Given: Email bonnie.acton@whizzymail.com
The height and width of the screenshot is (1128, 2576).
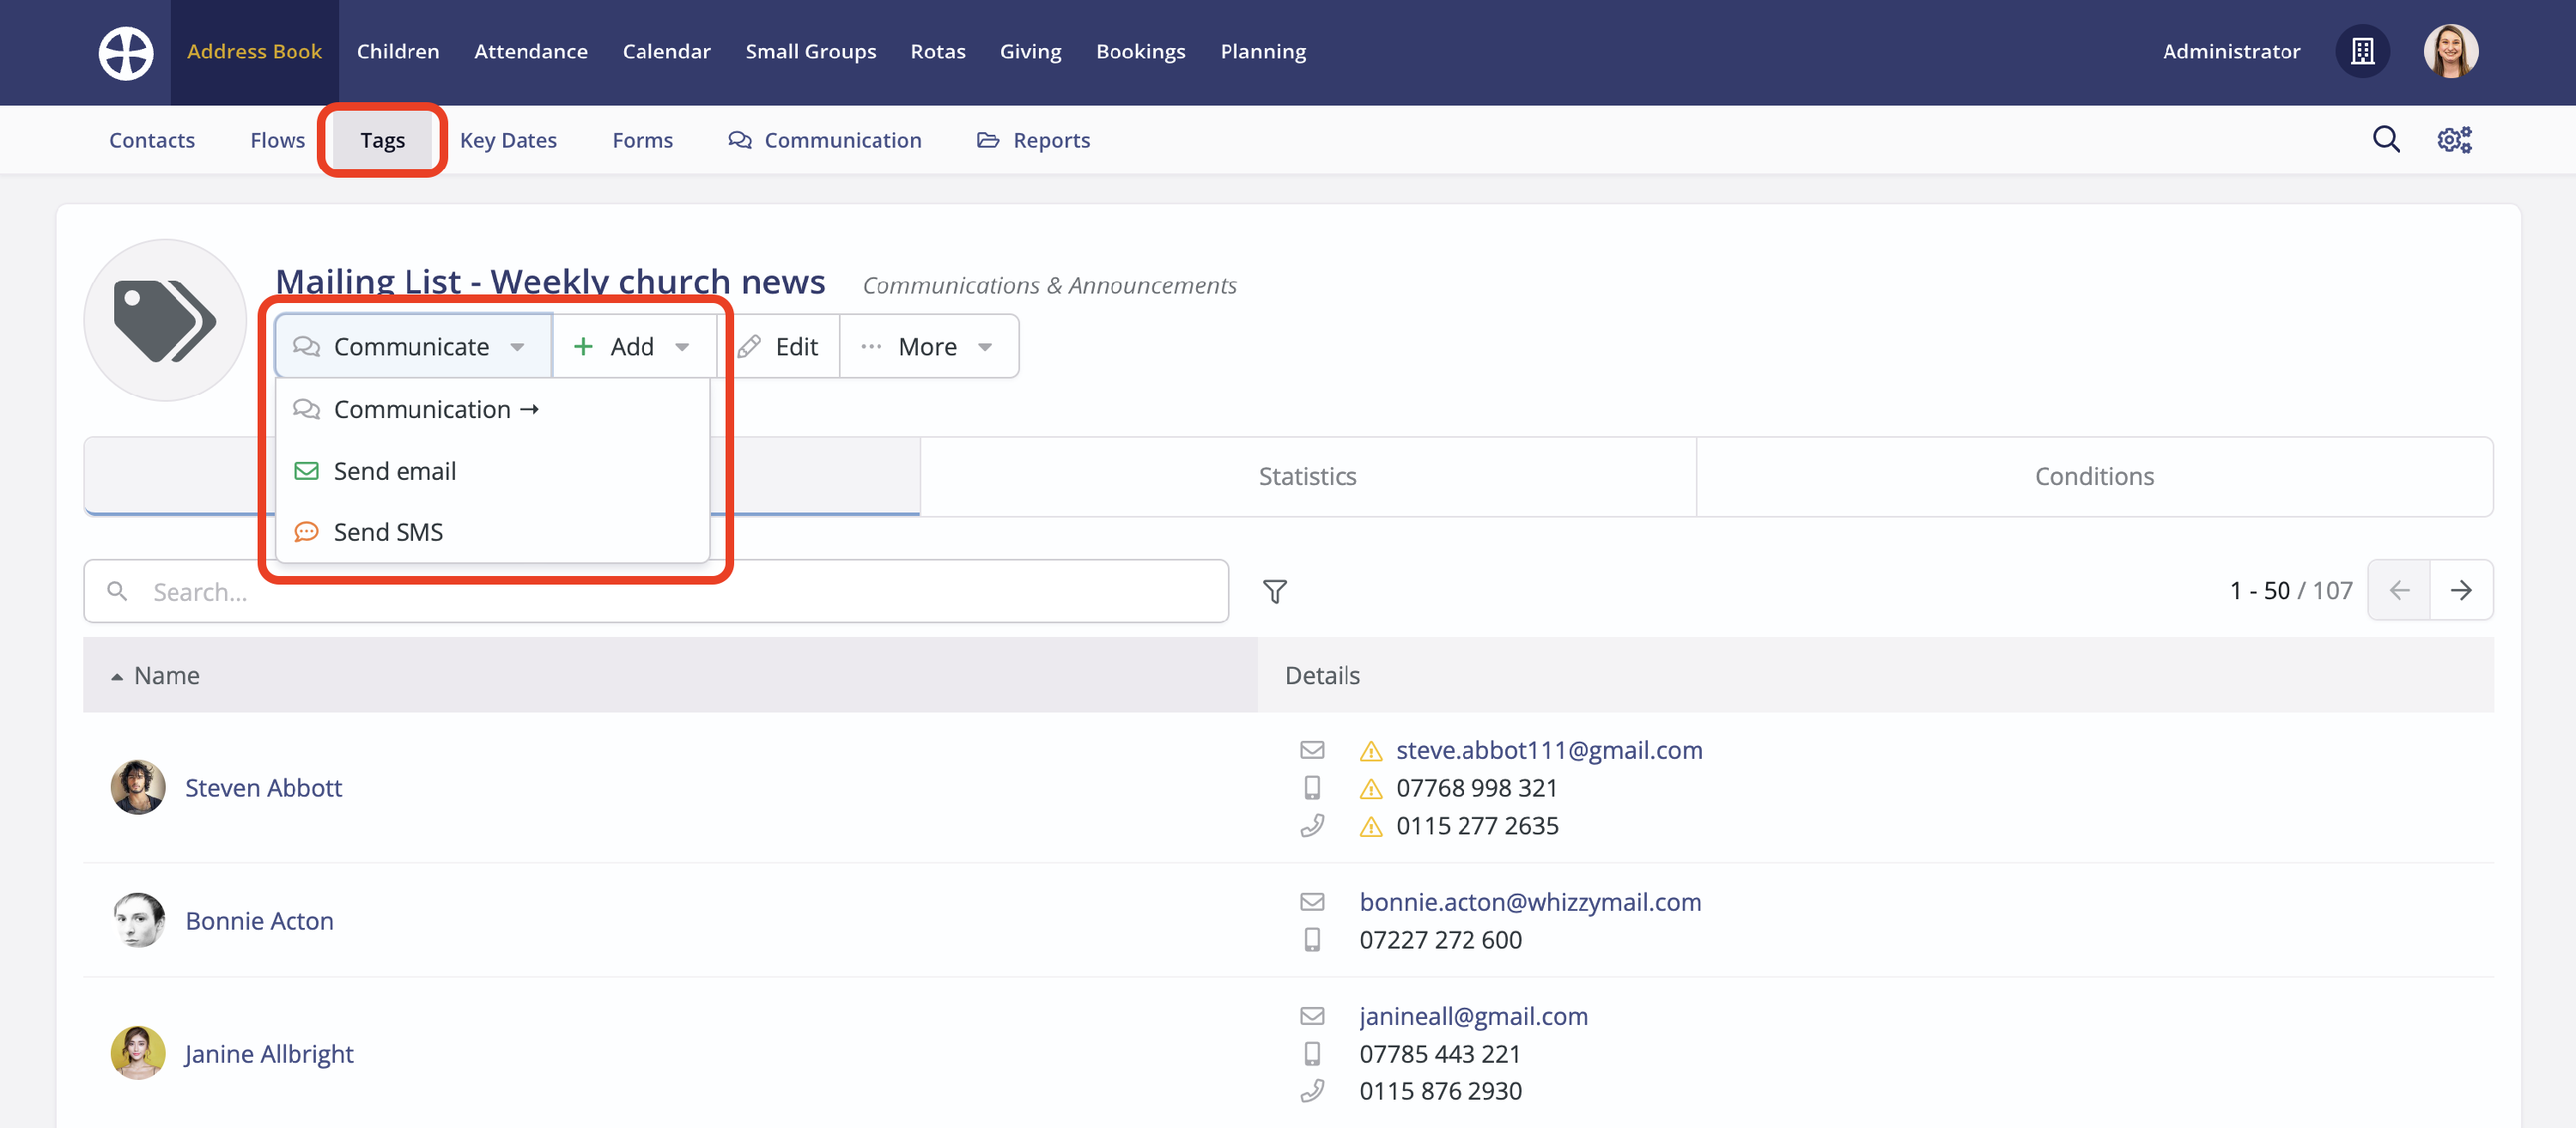Looking at the screenshot, I should [1530, 902].
